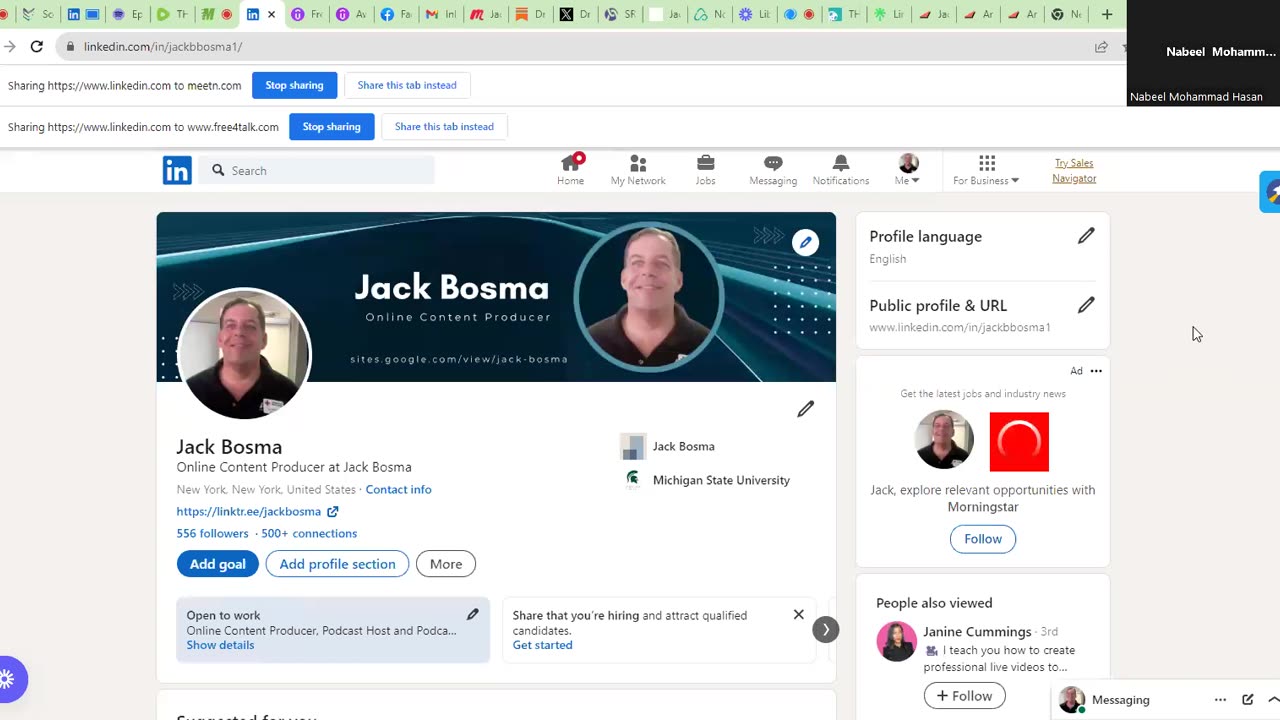Click the Morningstar red logo
Image resolution: width=1280 pixels, height=720 pixels.
1019,441
